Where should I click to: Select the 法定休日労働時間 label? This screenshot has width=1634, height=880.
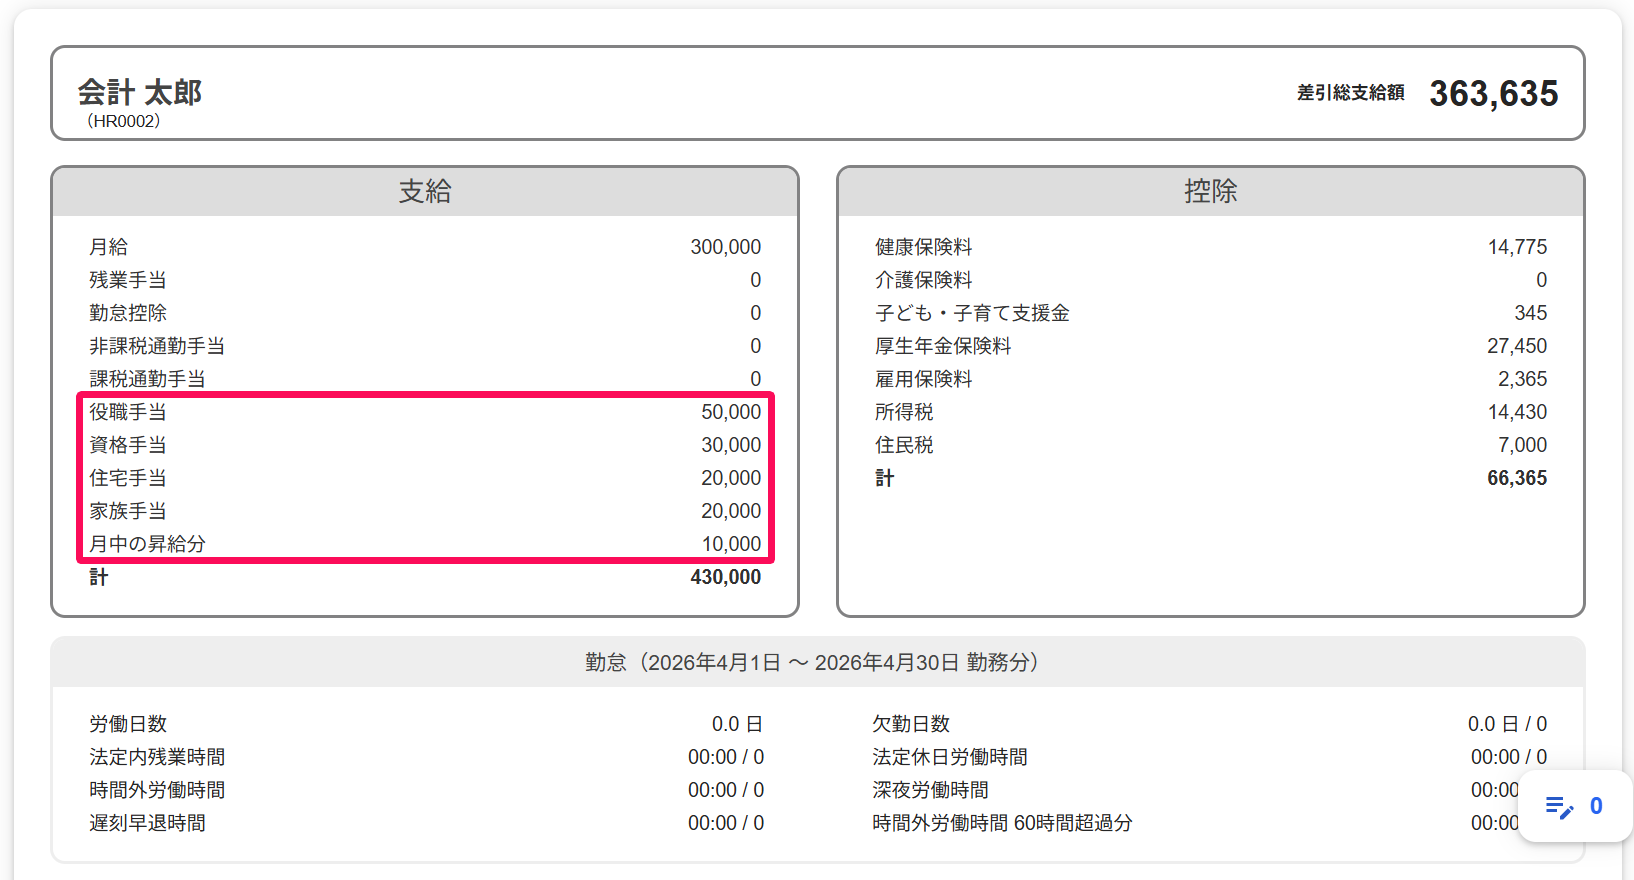tap(949, 757)
